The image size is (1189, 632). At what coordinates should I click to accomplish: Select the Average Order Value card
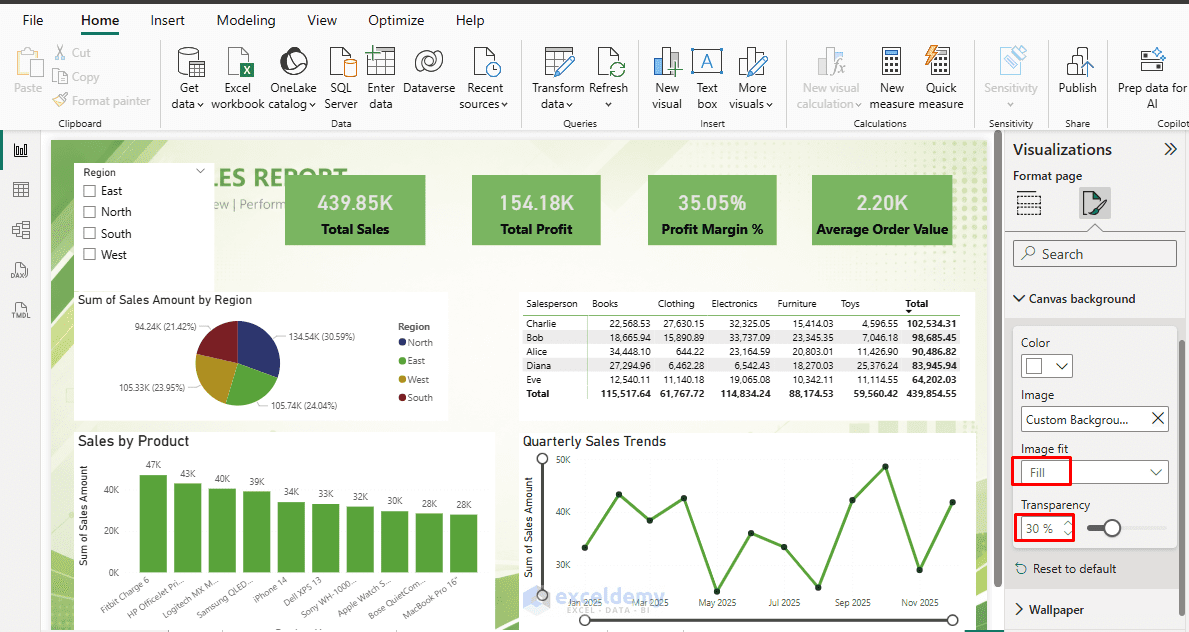882,210
